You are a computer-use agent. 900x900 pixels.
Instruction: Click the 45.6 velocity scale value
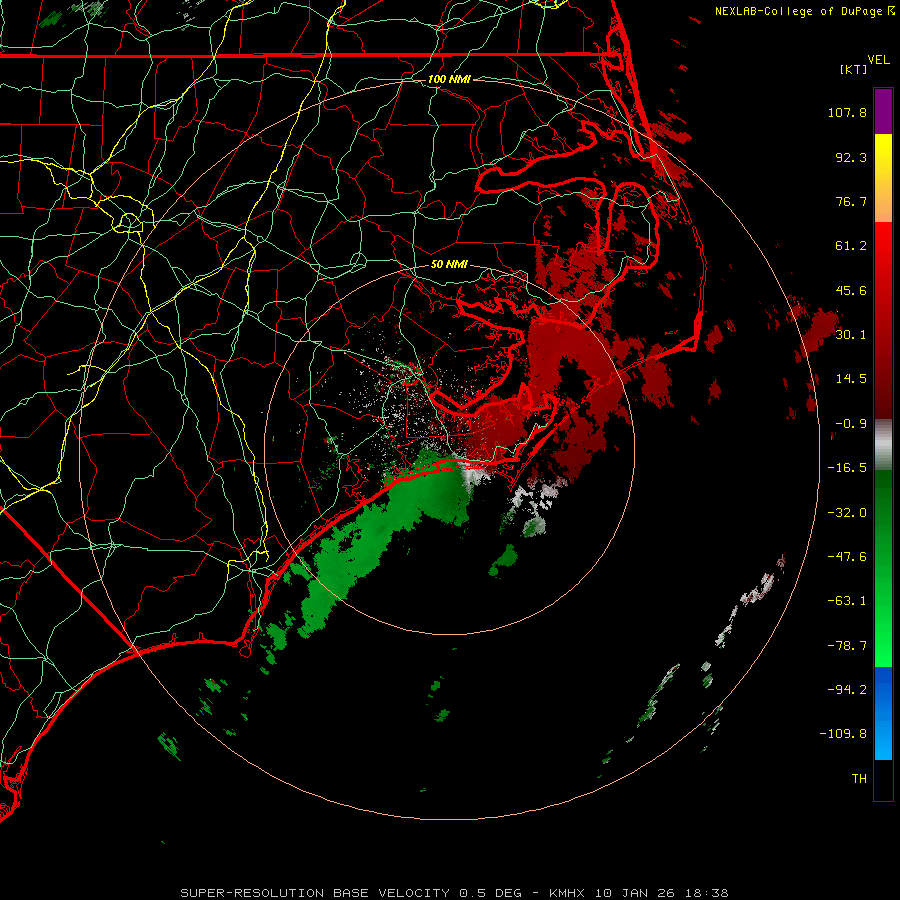pos(851,290)
